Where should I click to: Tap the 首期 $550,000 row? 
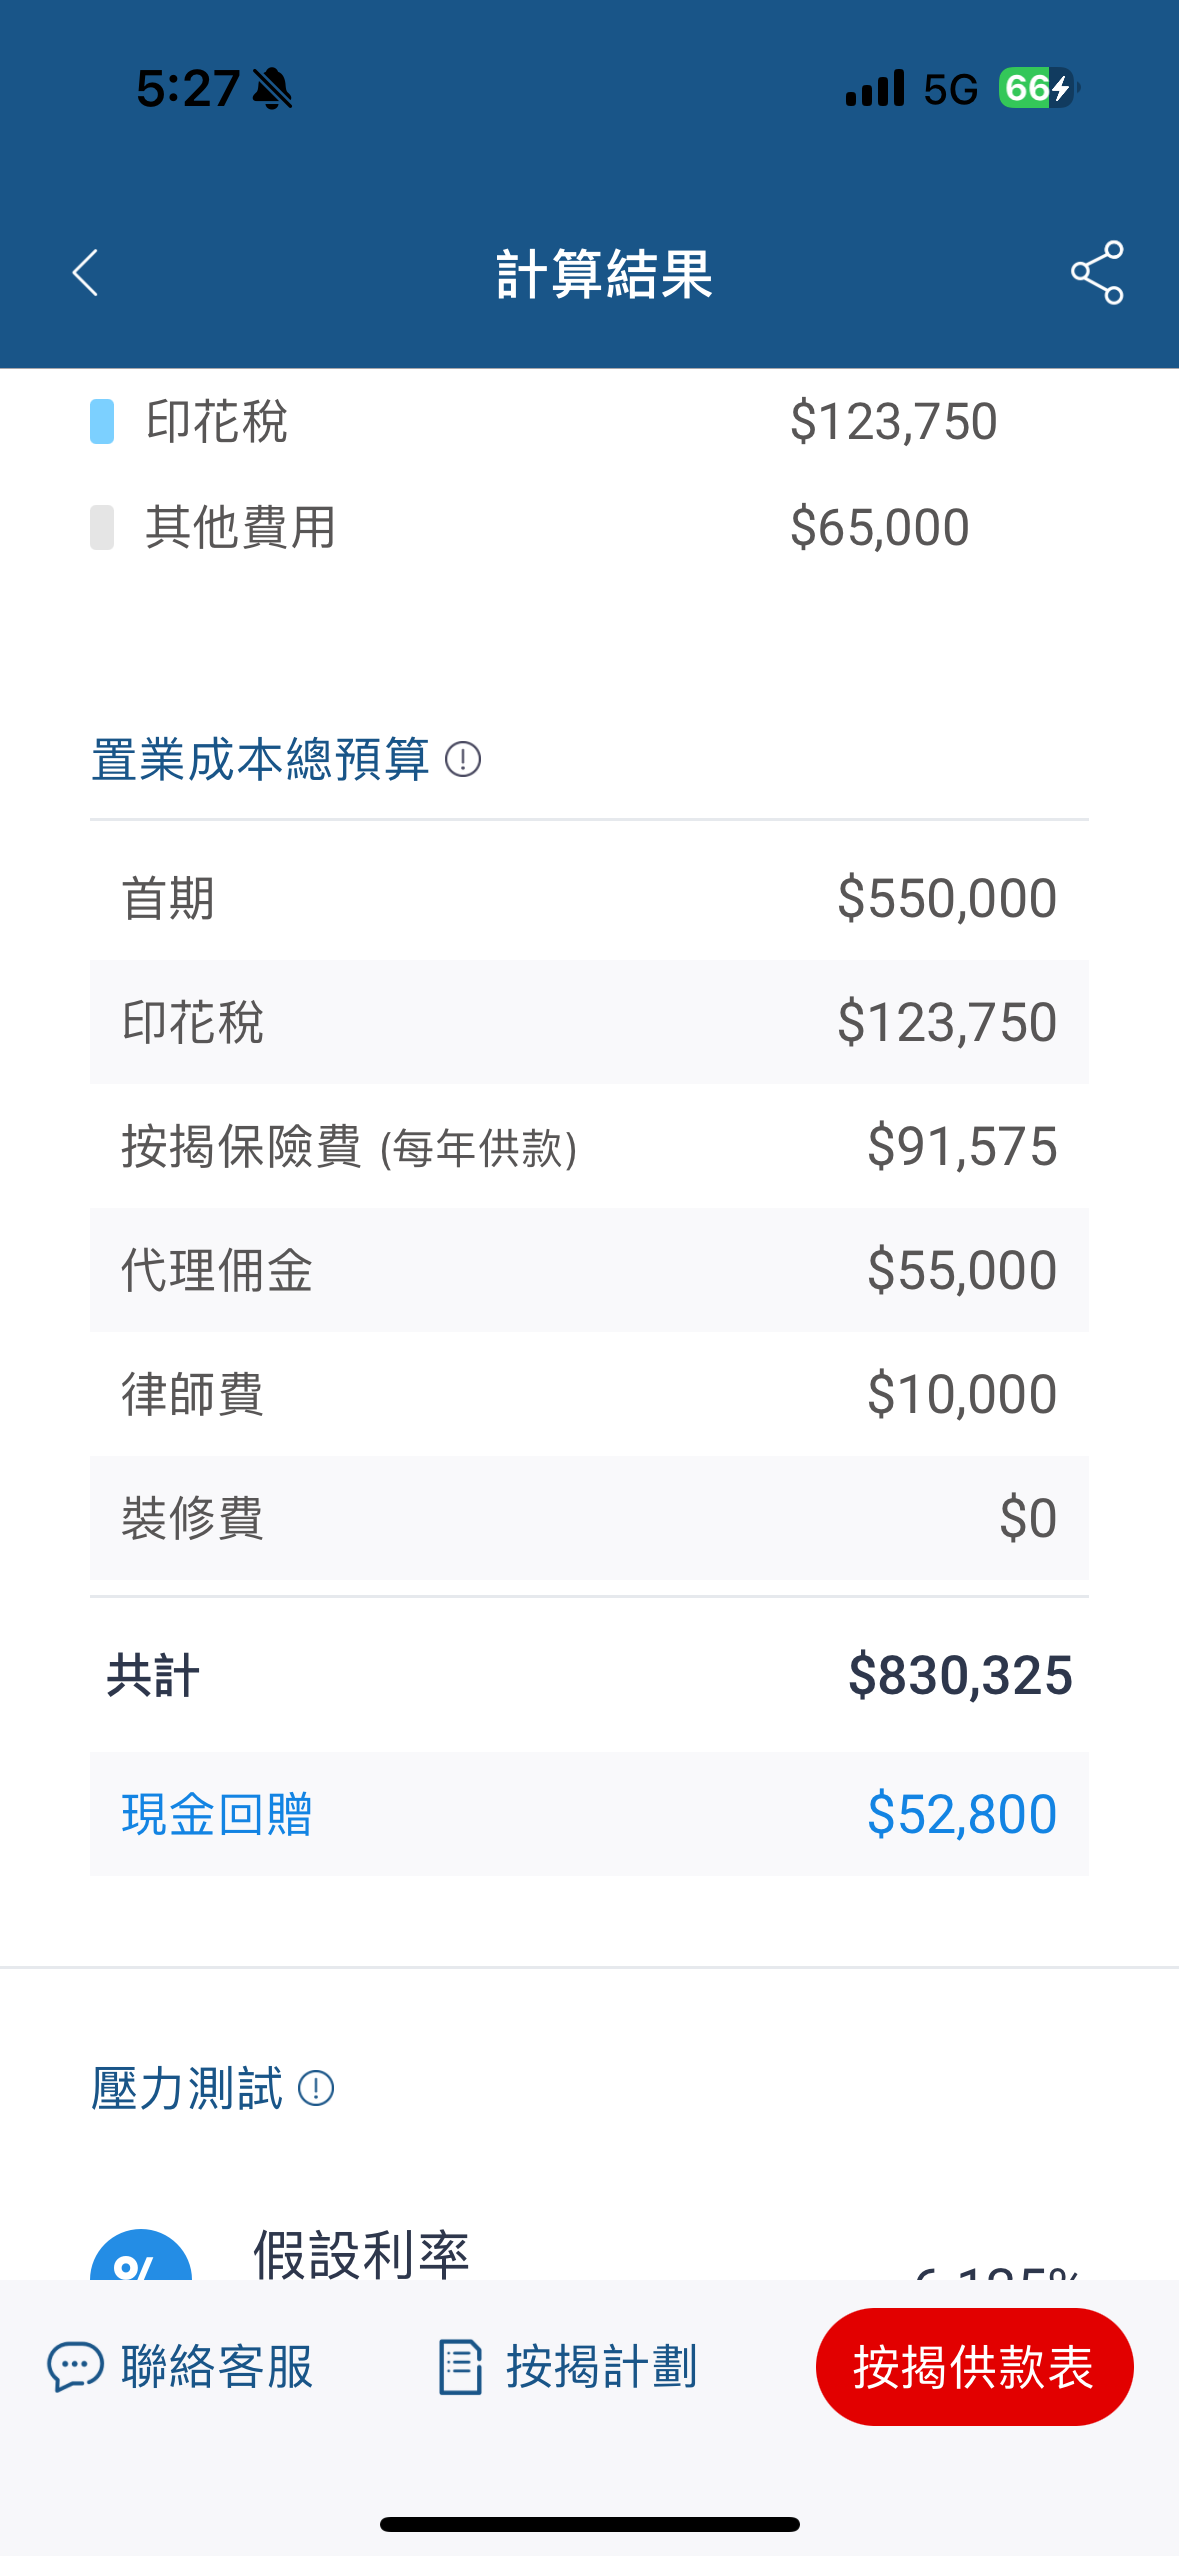[589, 898]
